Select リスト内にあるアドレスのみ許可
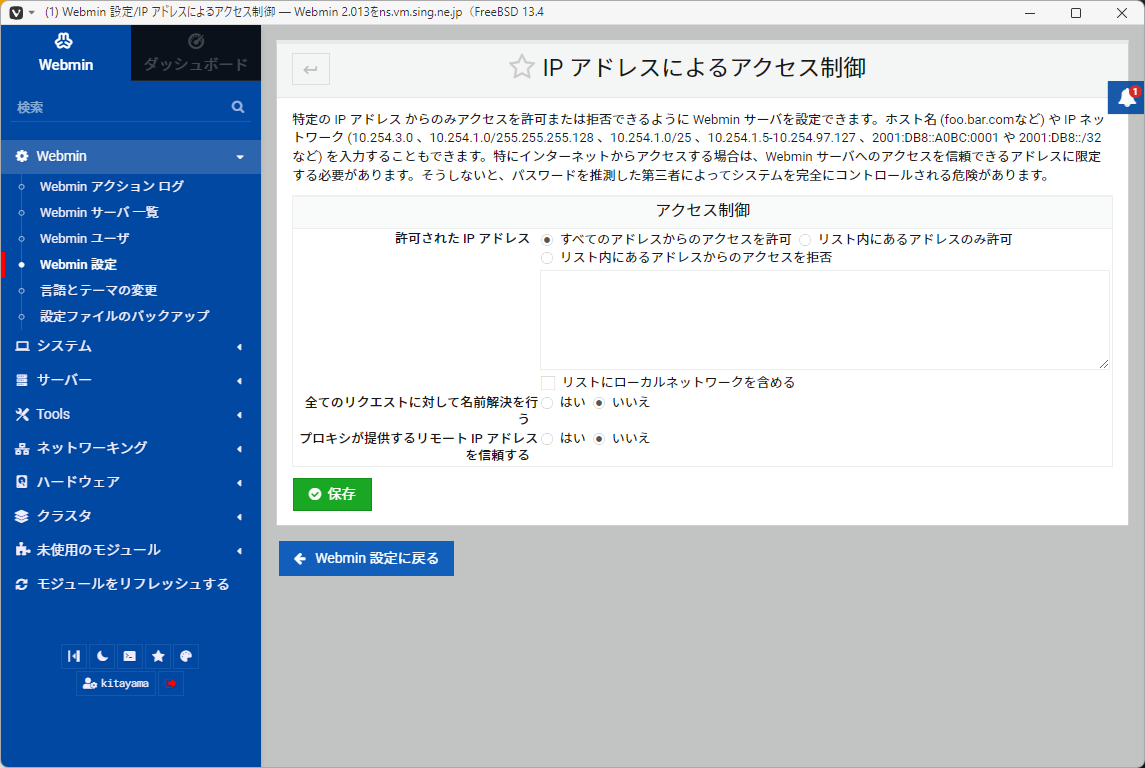 pyautogui.click(x=805, y=240)
